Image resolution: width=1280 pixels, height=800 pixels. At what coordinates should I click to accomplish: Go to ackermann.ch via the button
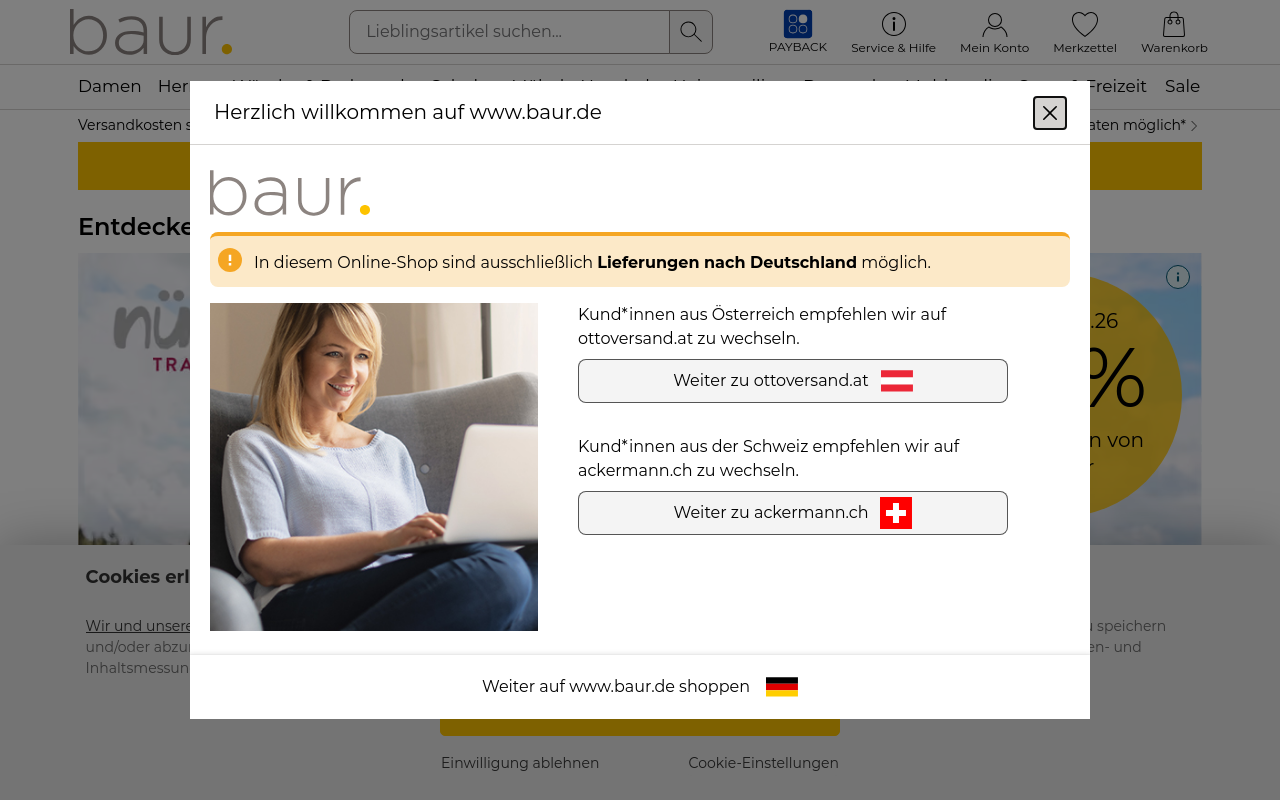(793, 513)
